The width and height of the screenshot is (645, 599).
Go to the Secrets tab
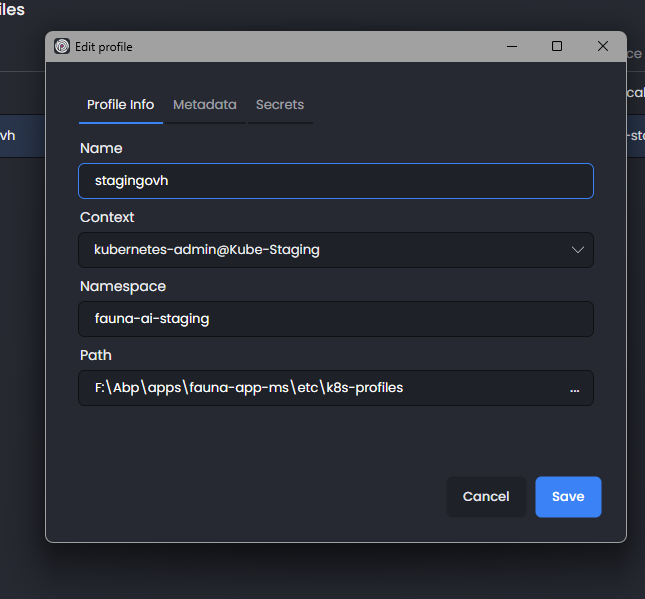(x=280, y=105)
